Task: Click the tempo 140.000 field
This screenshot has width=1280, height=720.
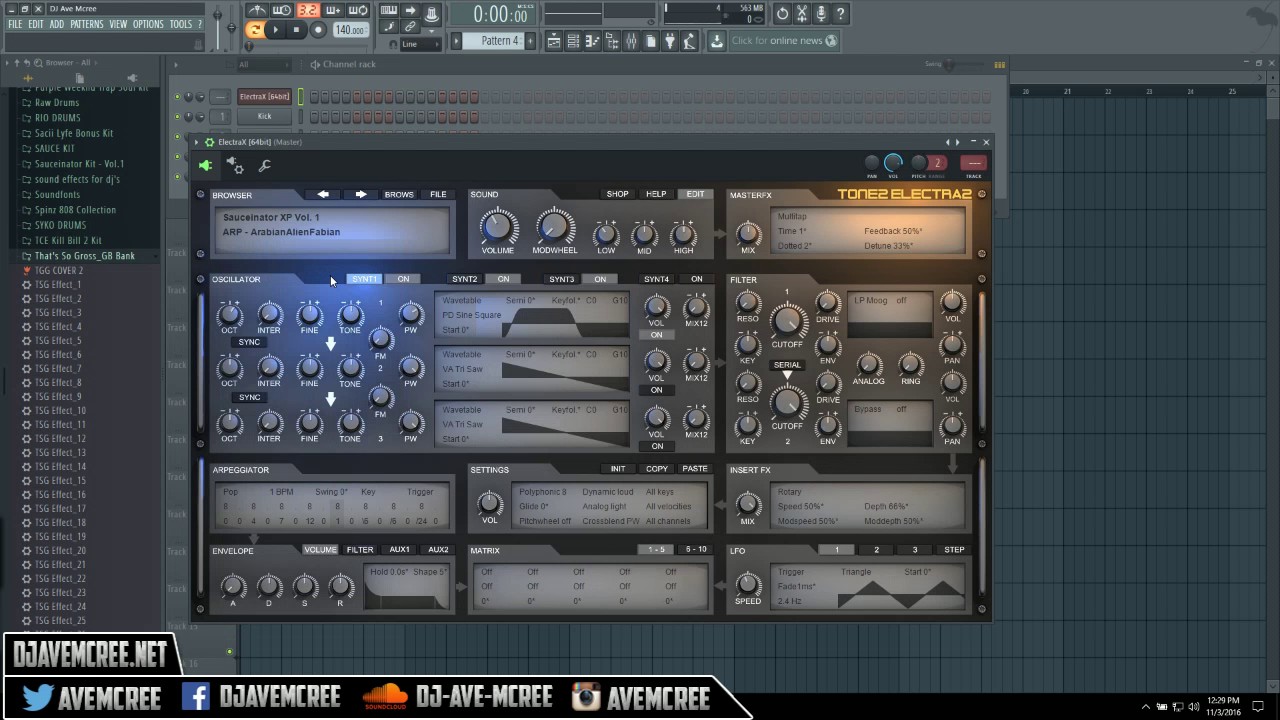Action: coord(350,30)
